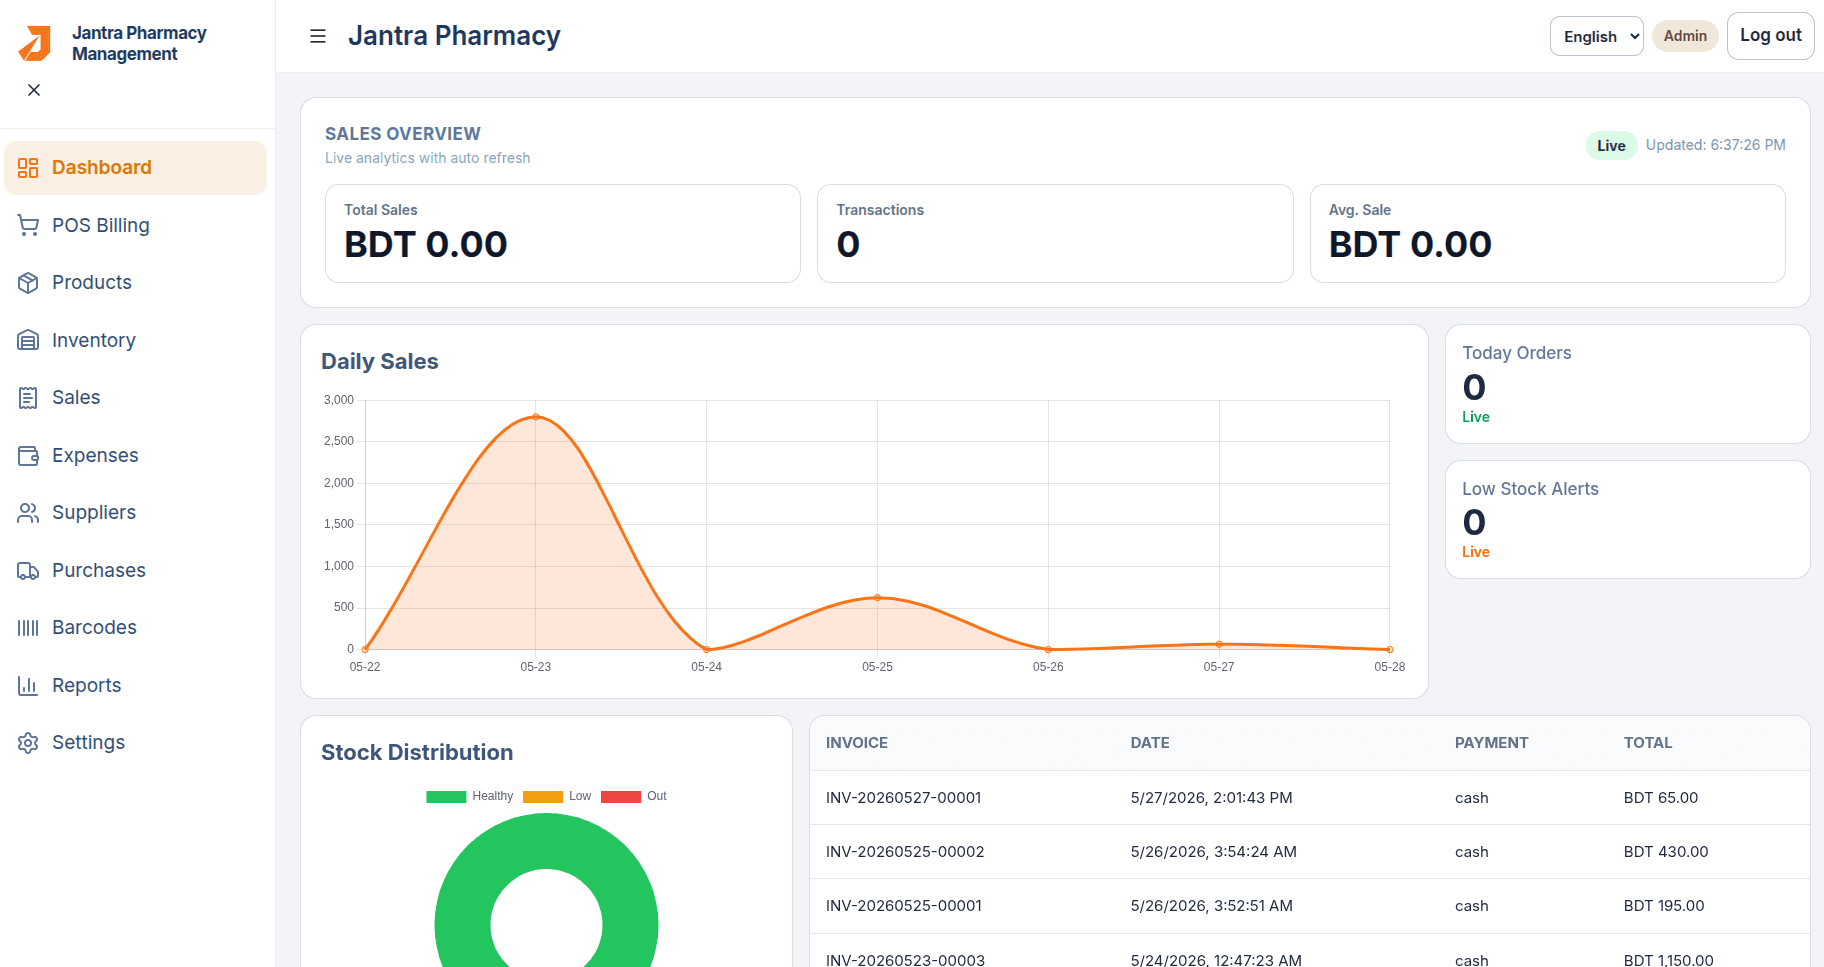Toggle the Low orange legend swatch
The width and height of the screenshot is (1824, 967).
tap(543, 797)
